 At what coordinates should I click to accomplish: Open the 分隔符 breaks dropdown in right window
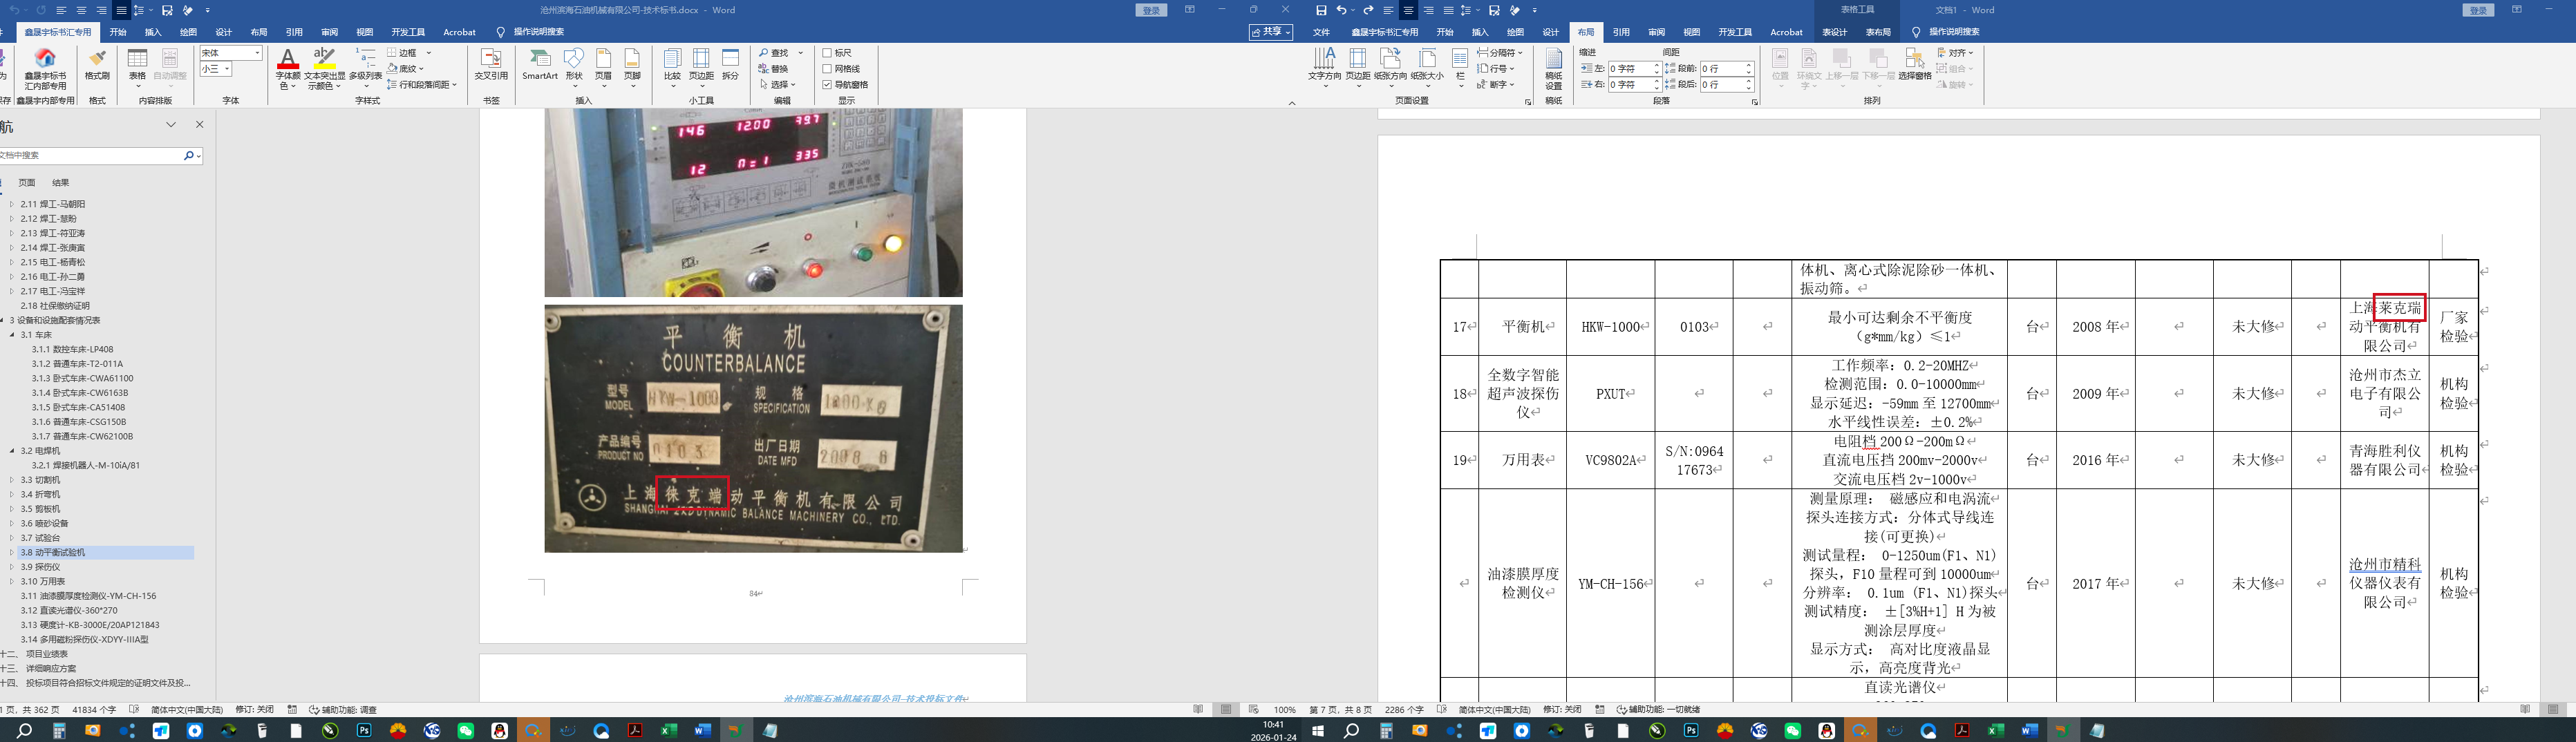click(x=1500, y=53)
